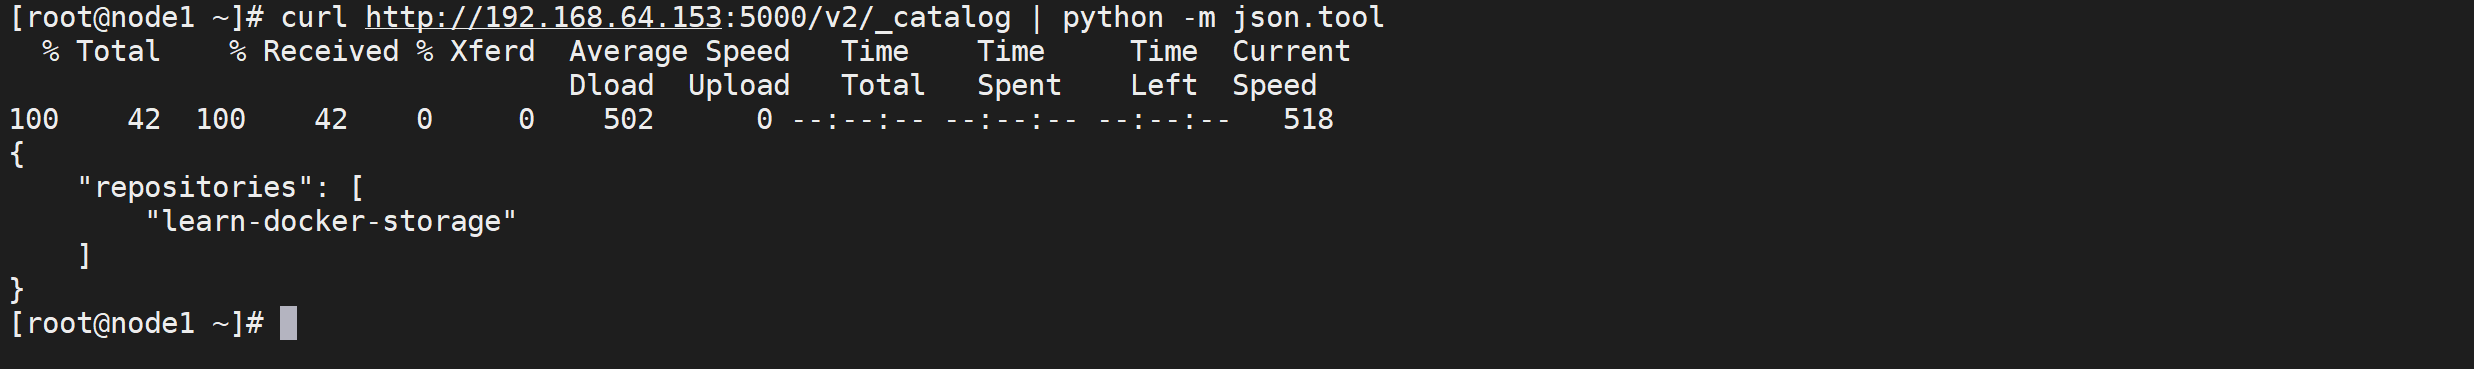
Task: Click the json.tool text in command
Action: [1308, 18]
